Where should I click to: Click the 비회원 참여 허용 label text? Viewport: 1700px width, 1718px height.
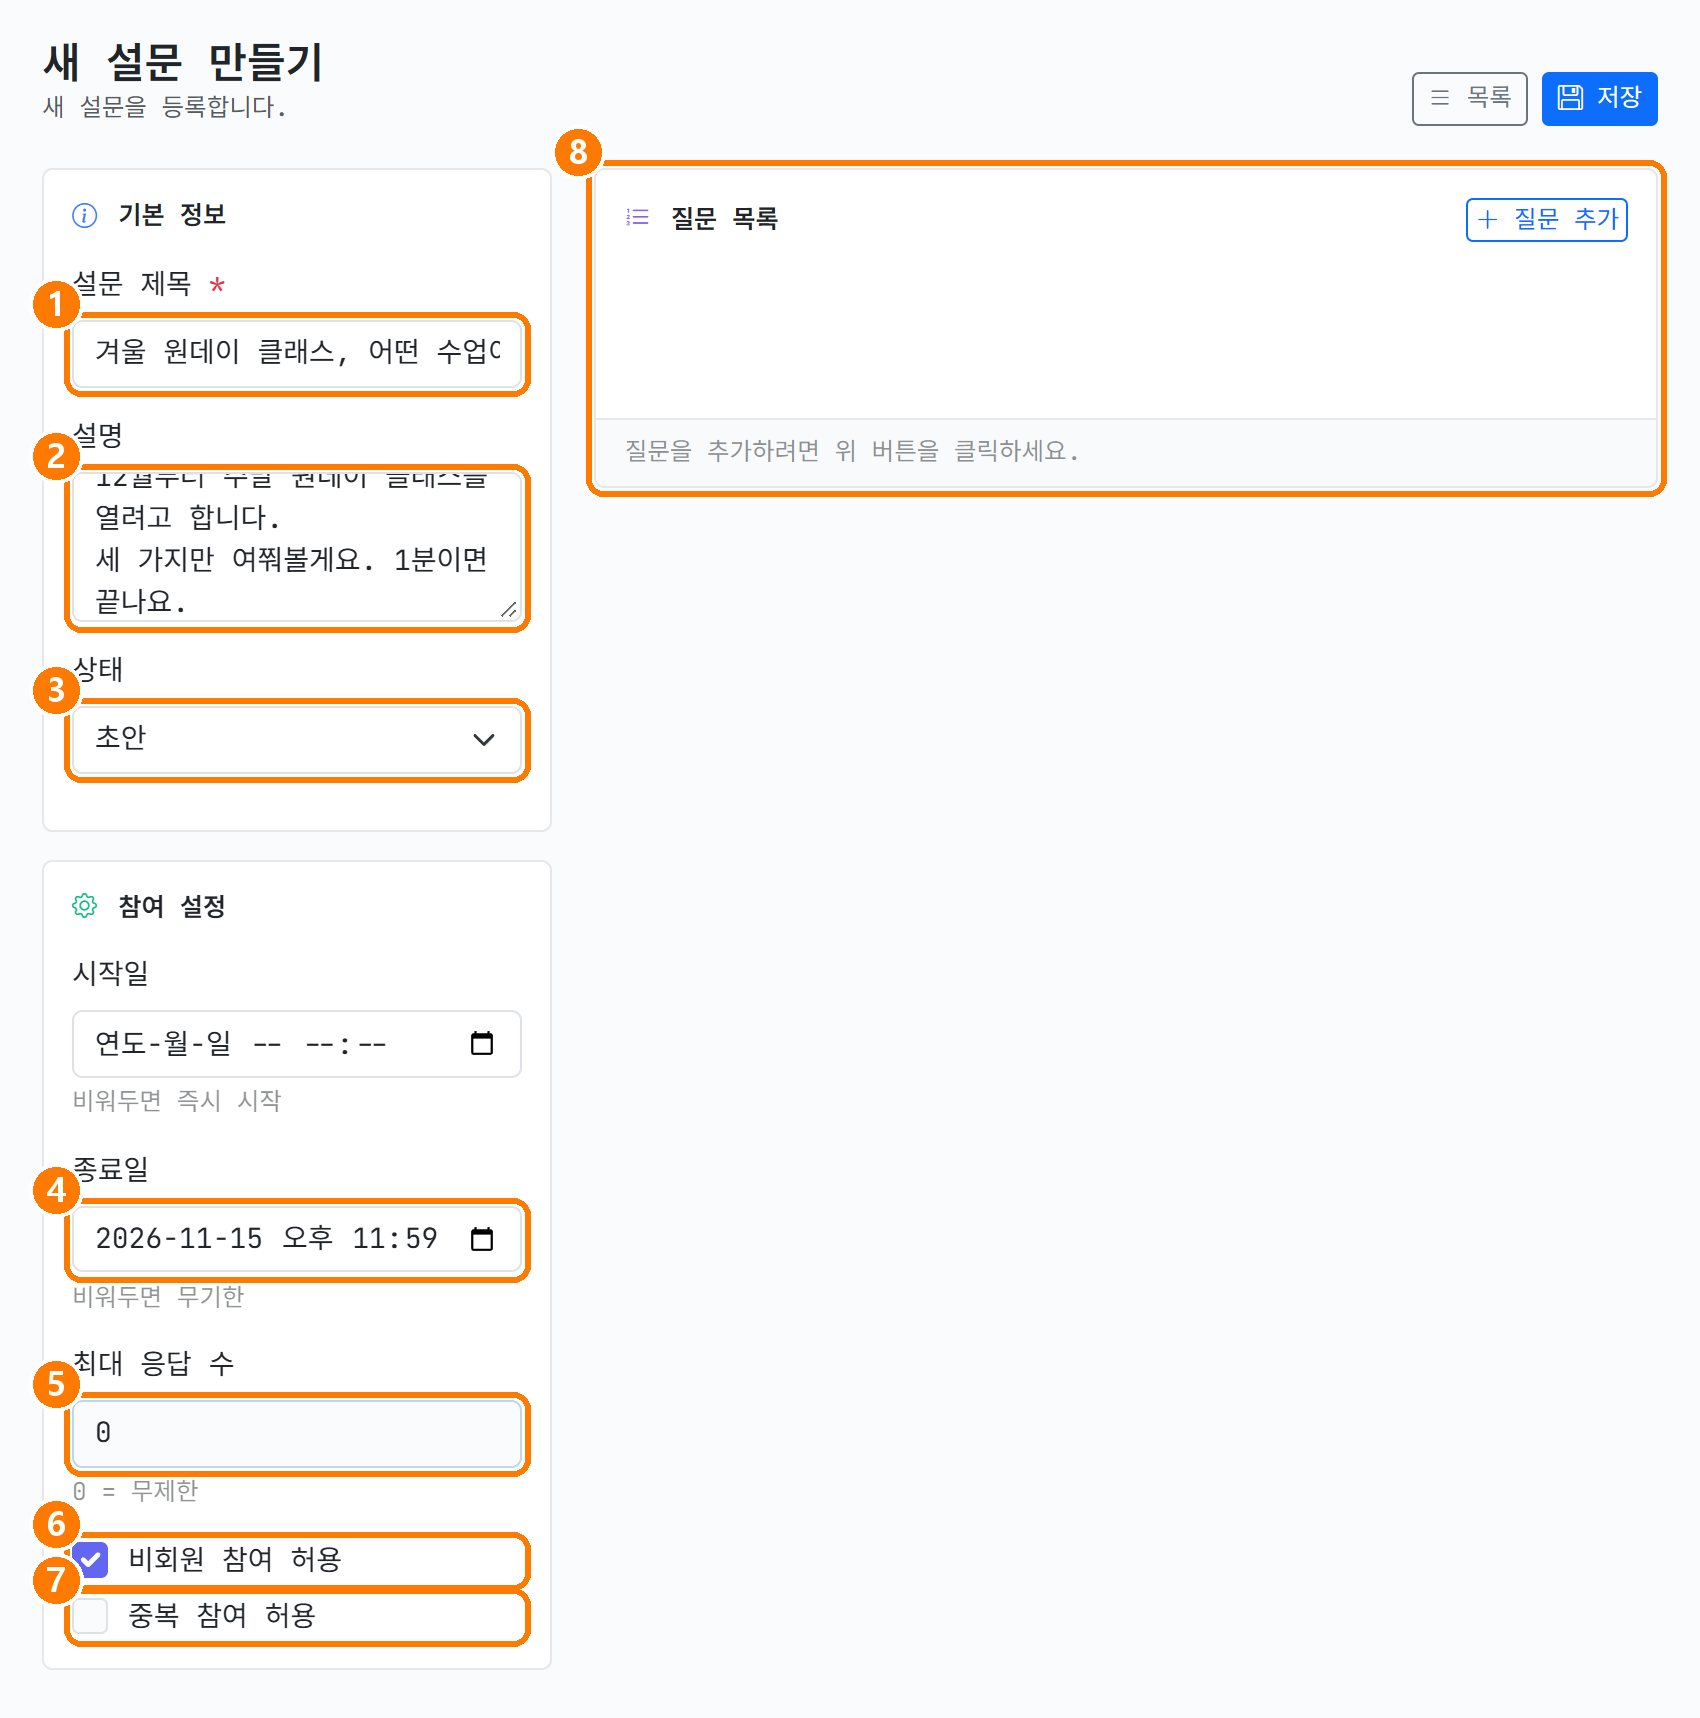[235, 1560]
